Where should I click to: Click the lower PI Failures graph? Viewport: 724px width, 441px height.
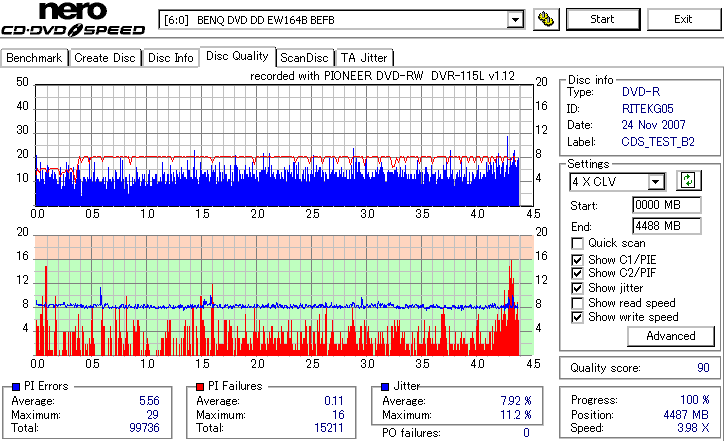(x=284, y=296)
